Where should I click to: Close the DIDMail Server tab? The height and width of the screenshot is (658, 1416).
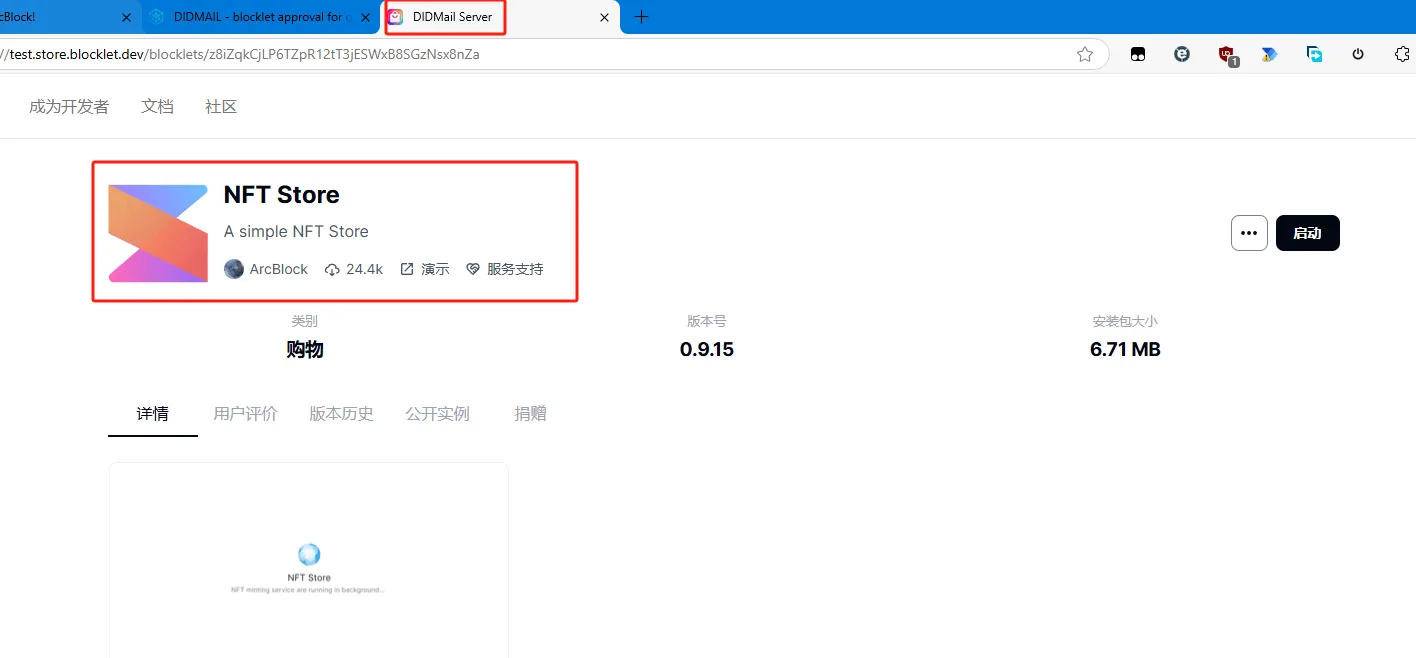(604, 17)
